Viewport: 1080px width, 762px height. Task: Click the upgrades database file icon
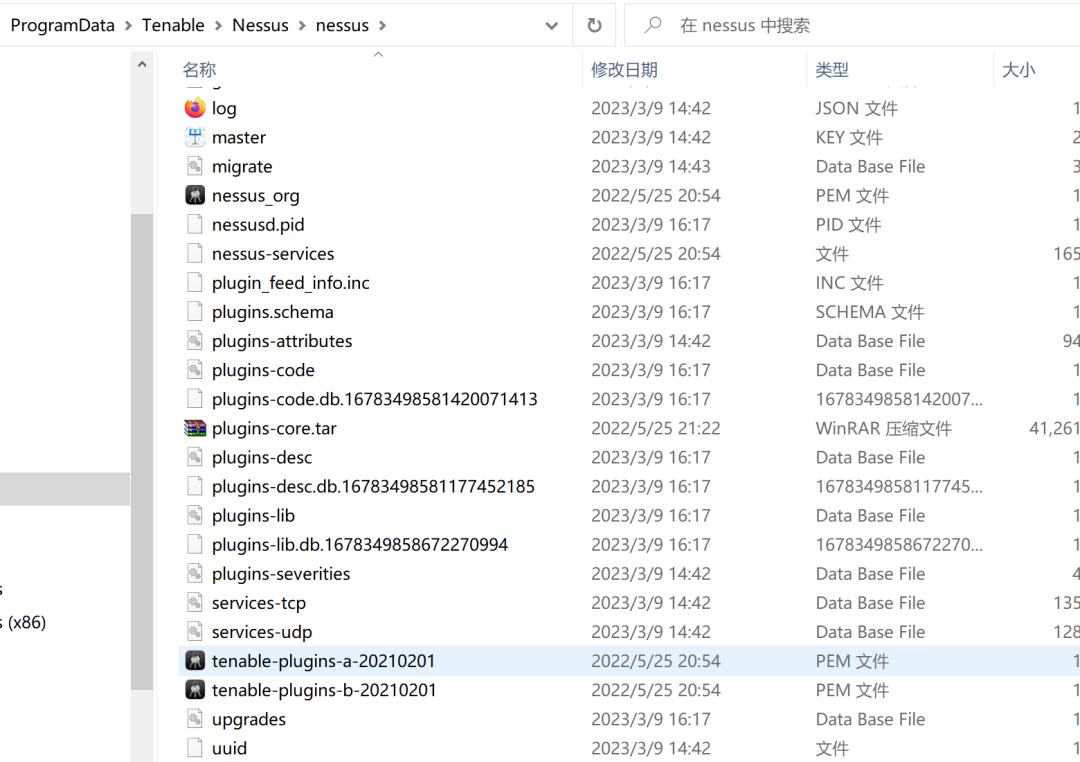pyautogui.click(x=195, y=719)
